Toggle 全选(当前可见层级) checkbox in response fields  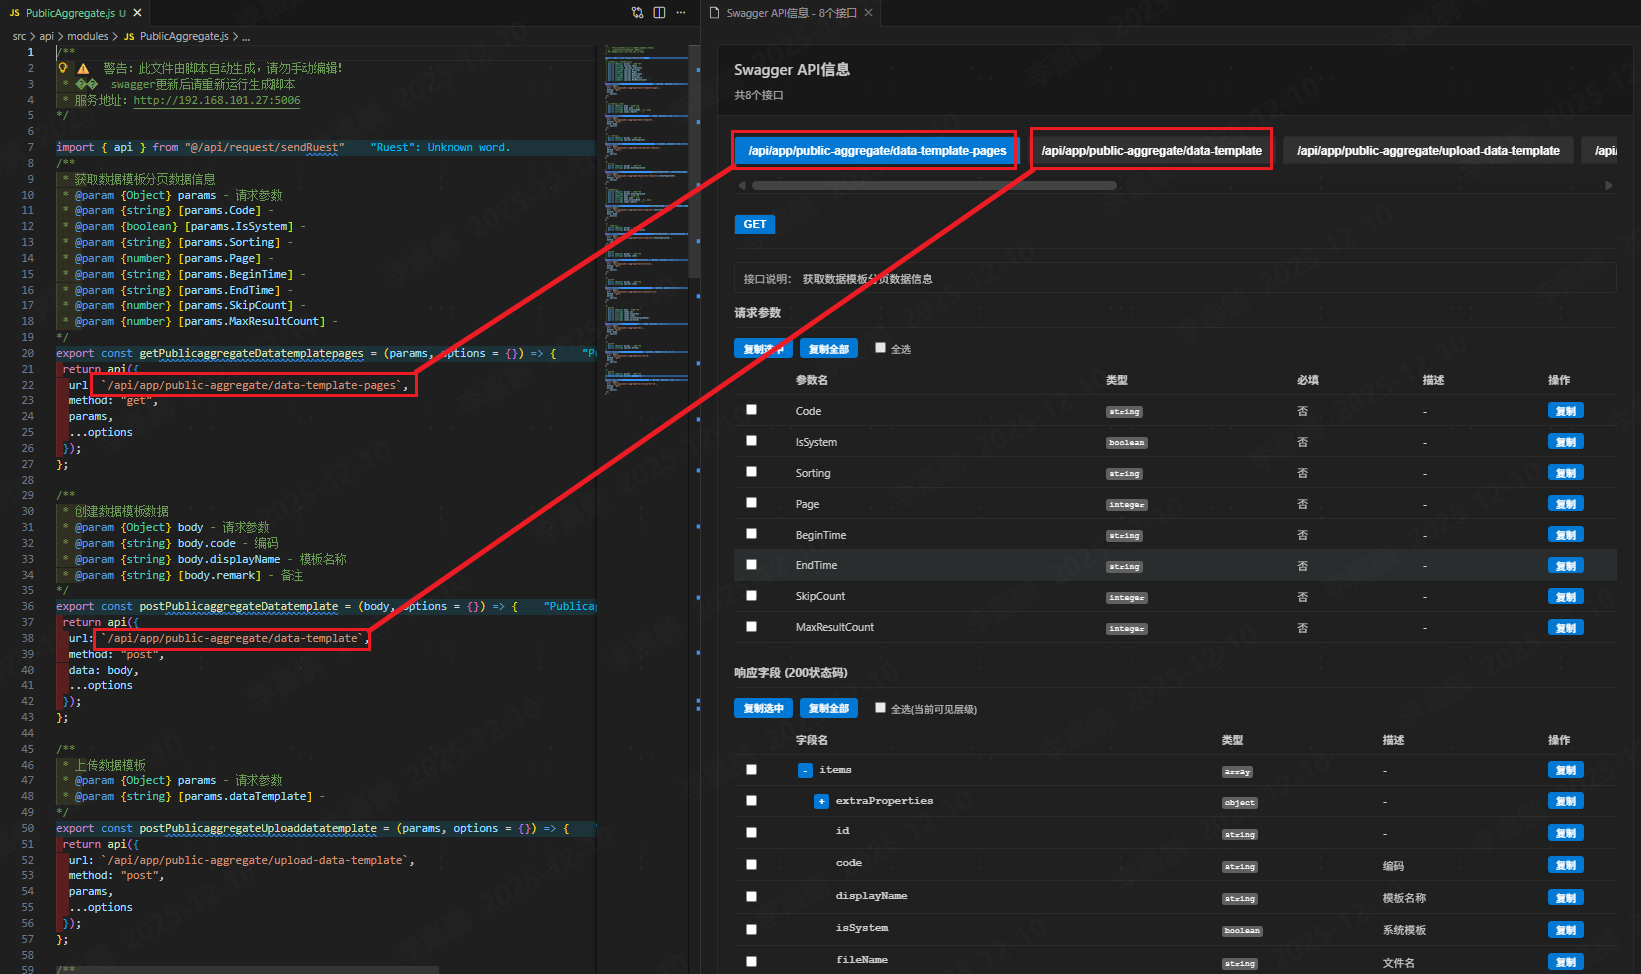(x=880, y=708)
